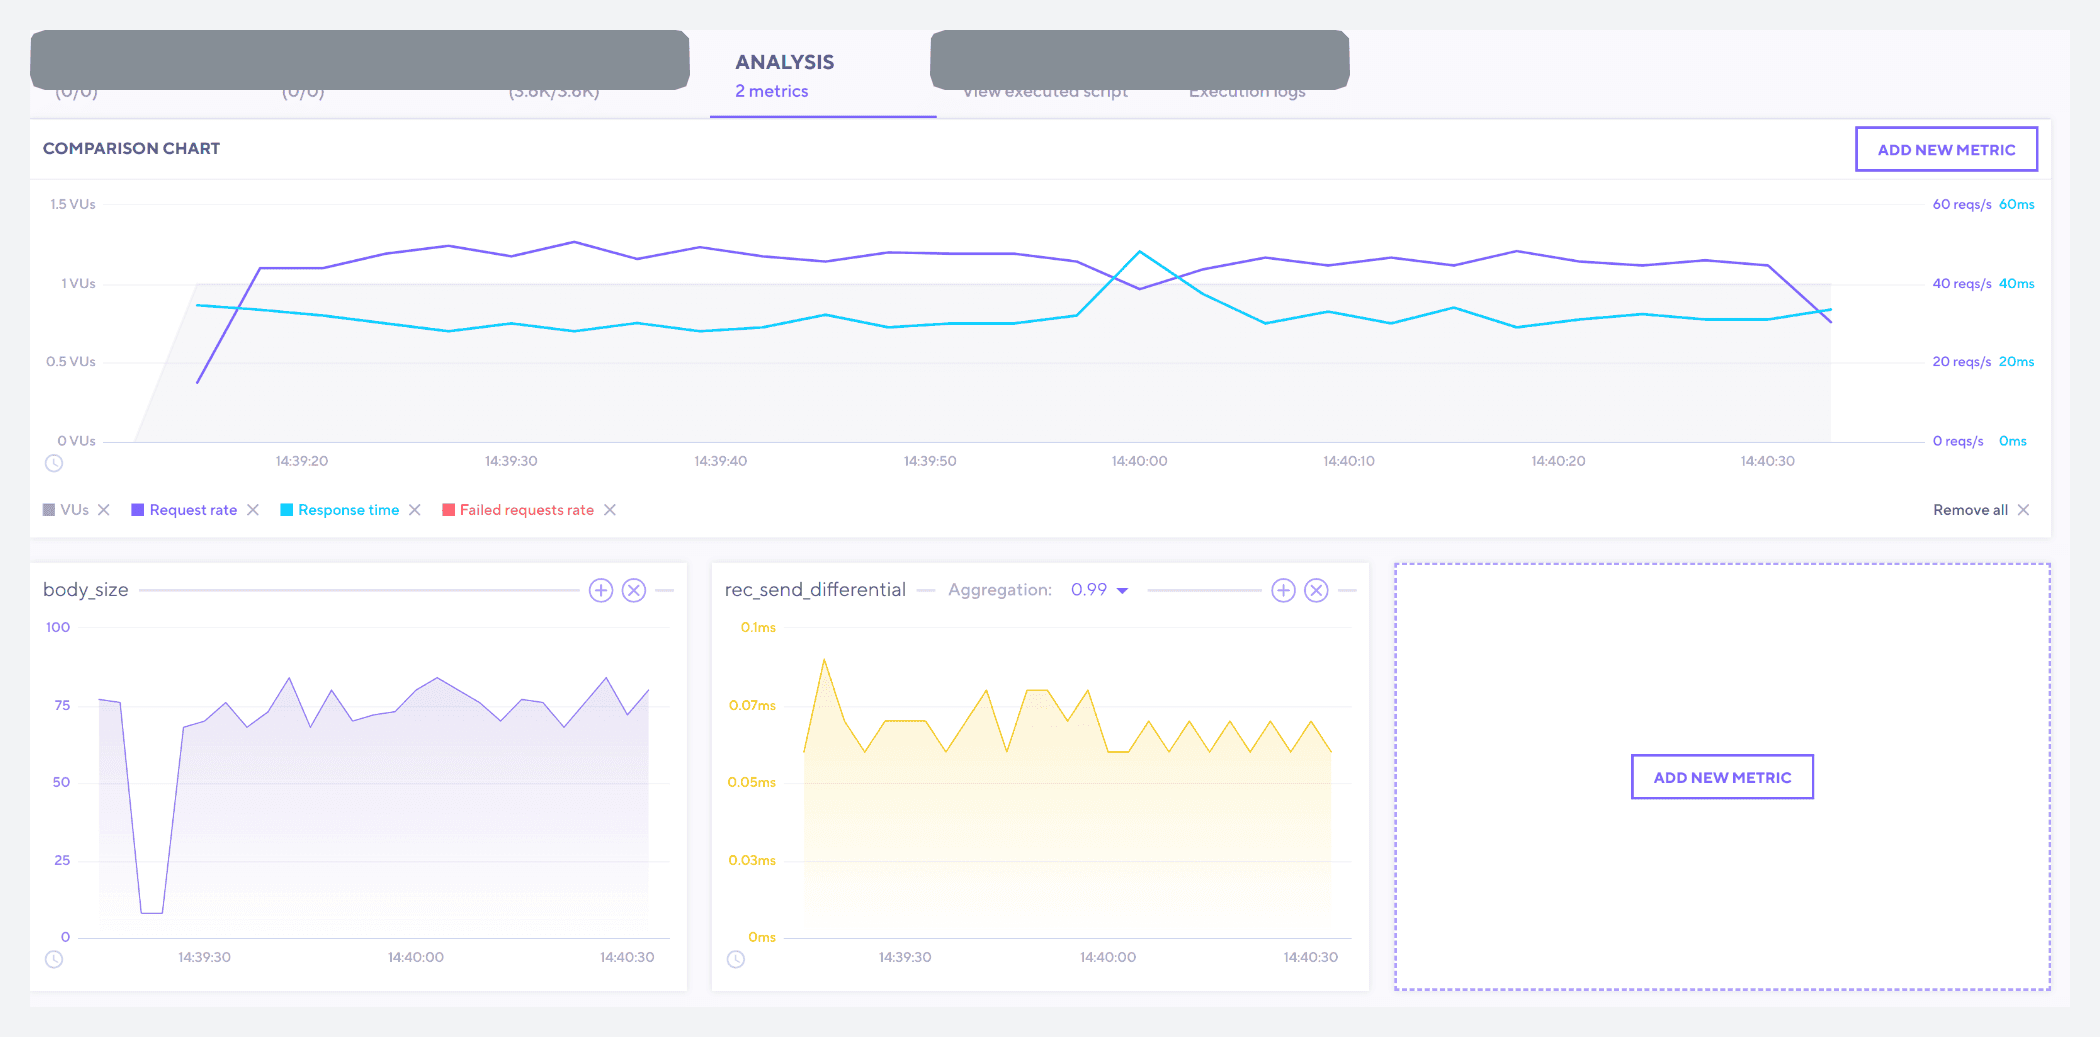Click the clock icon on rec_send_differential chart
2100x1037 pixels.
point(737,959)
